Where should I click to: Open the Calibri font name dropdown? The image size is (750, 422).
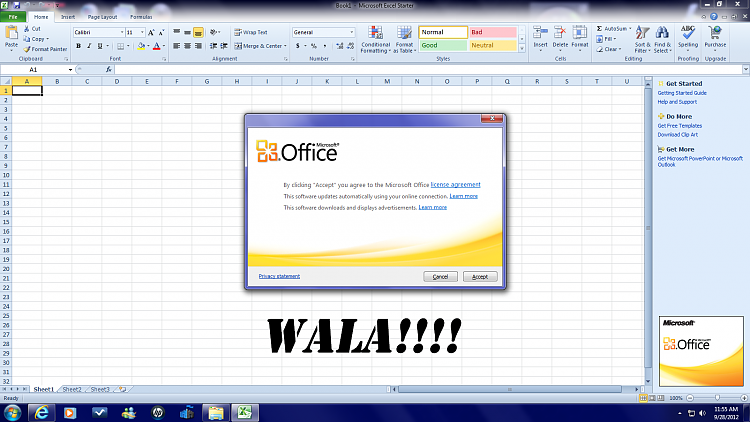122,33
